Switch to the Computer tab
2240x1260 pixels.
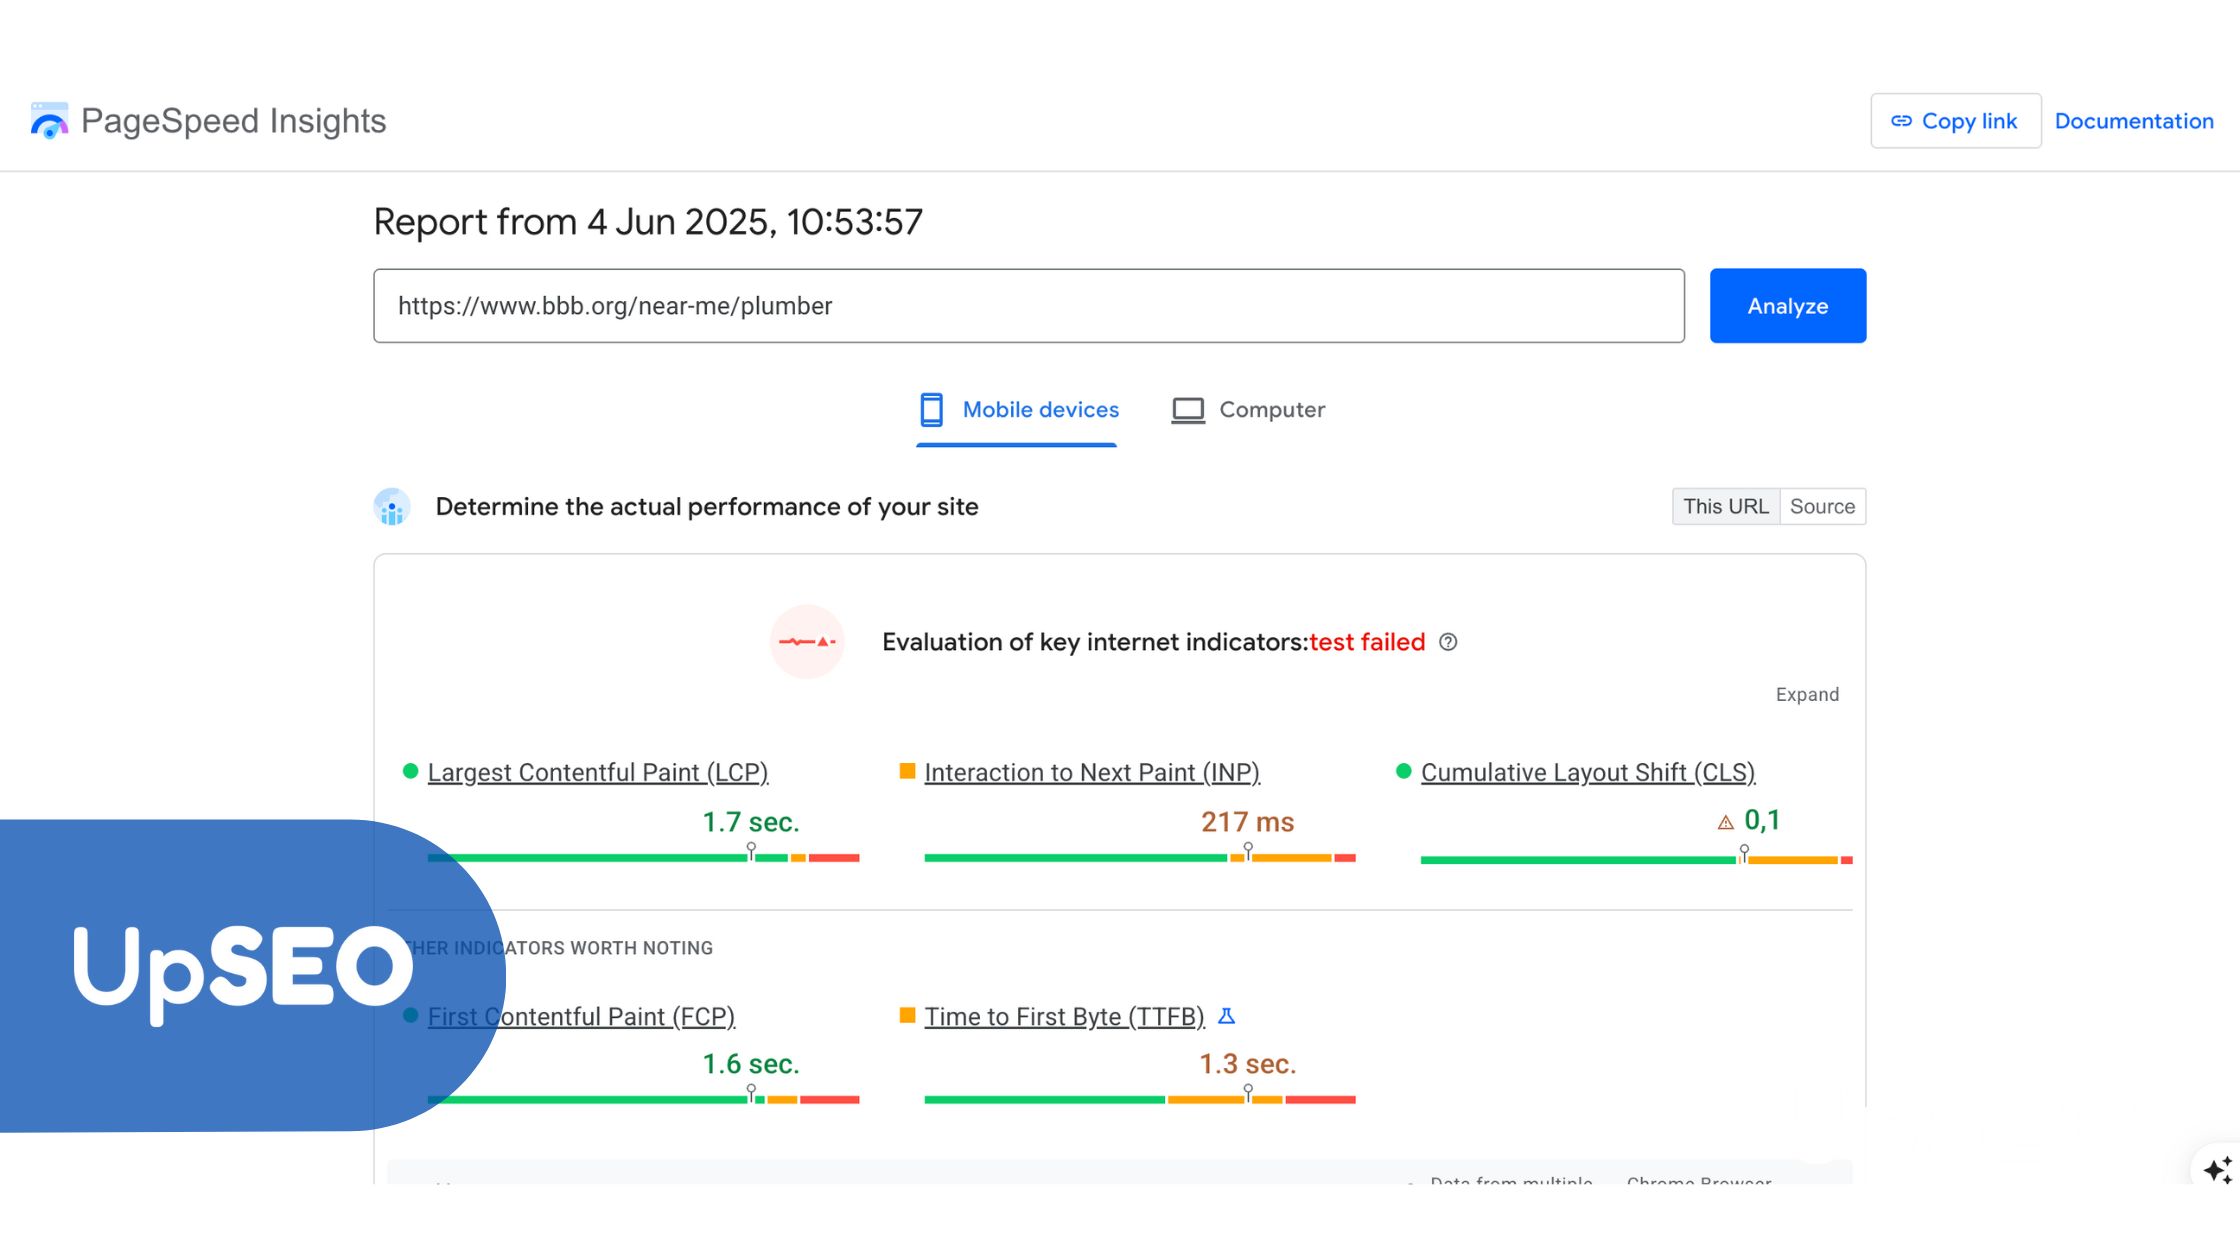point(1248,410)
